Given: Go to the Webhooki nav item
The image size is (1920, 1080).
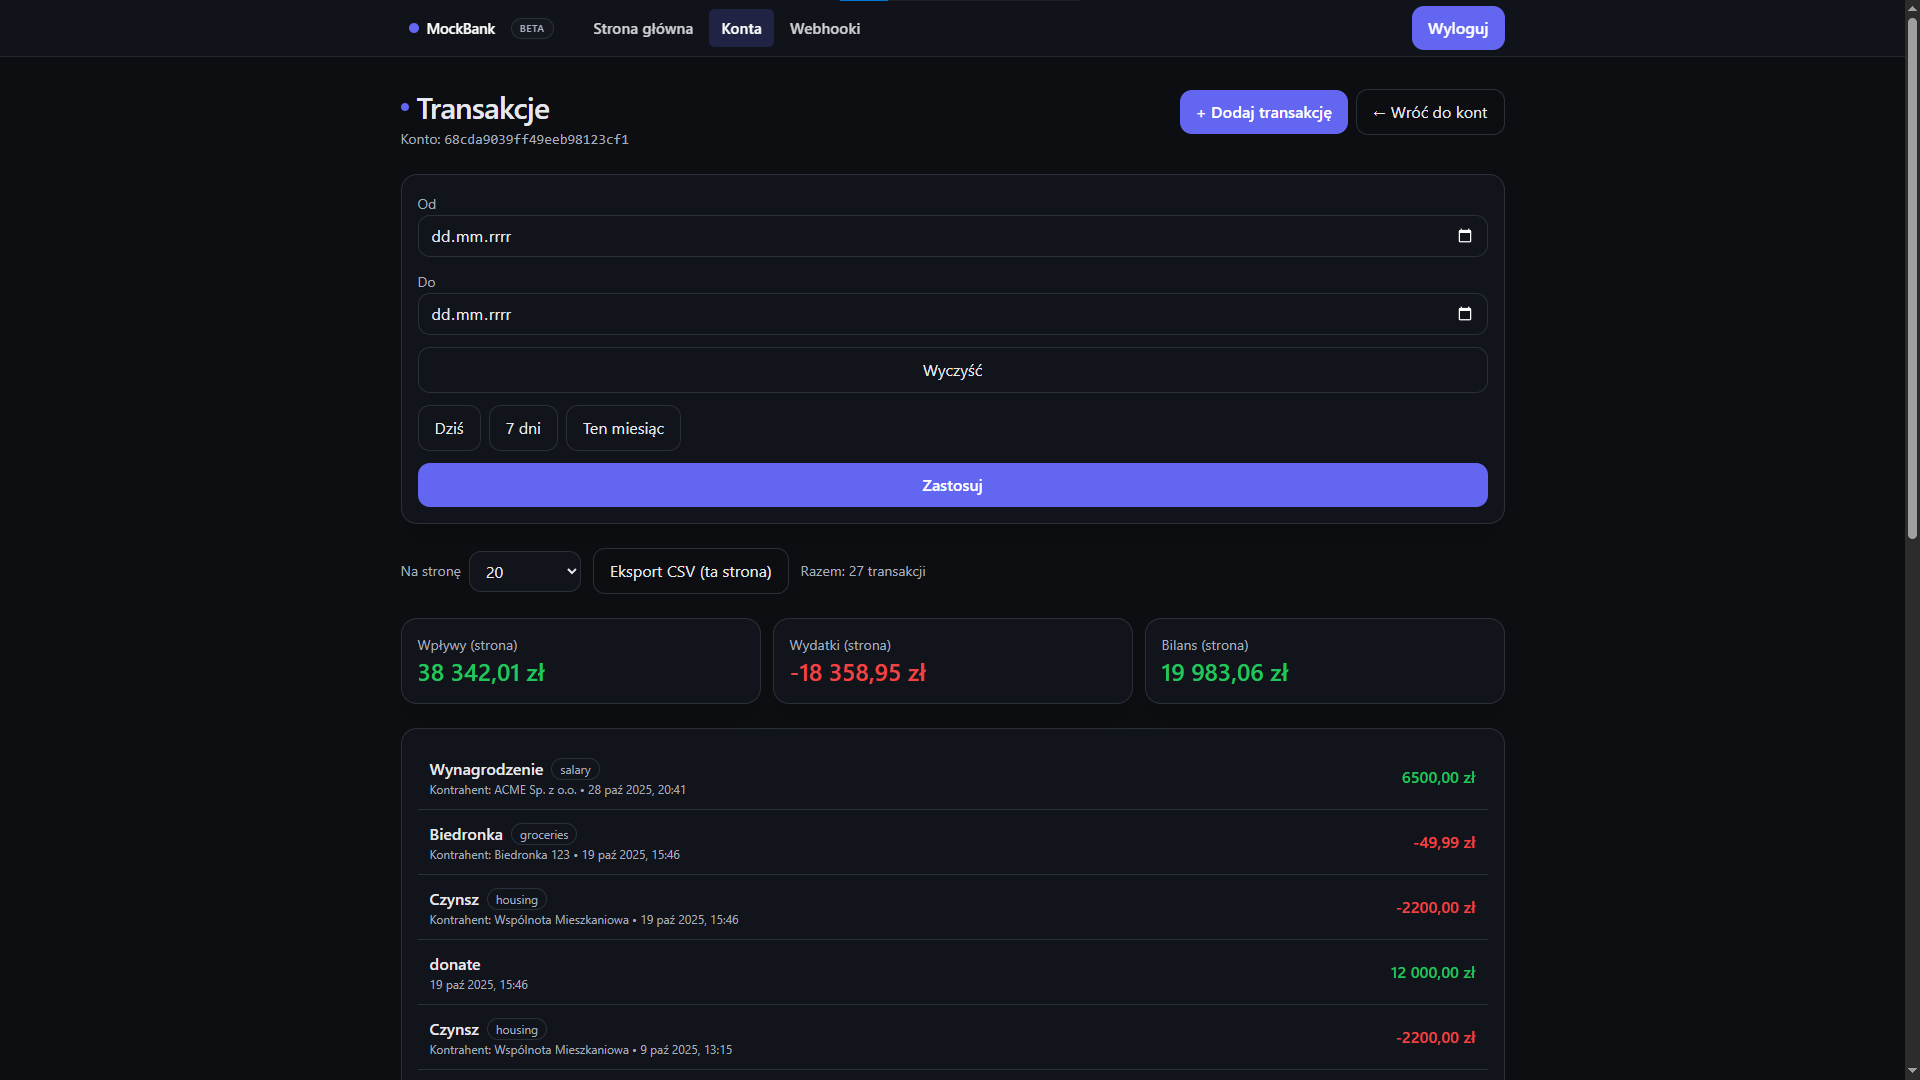Looking at the screenshot, I should pyautogui.click(x=824, y=28).
